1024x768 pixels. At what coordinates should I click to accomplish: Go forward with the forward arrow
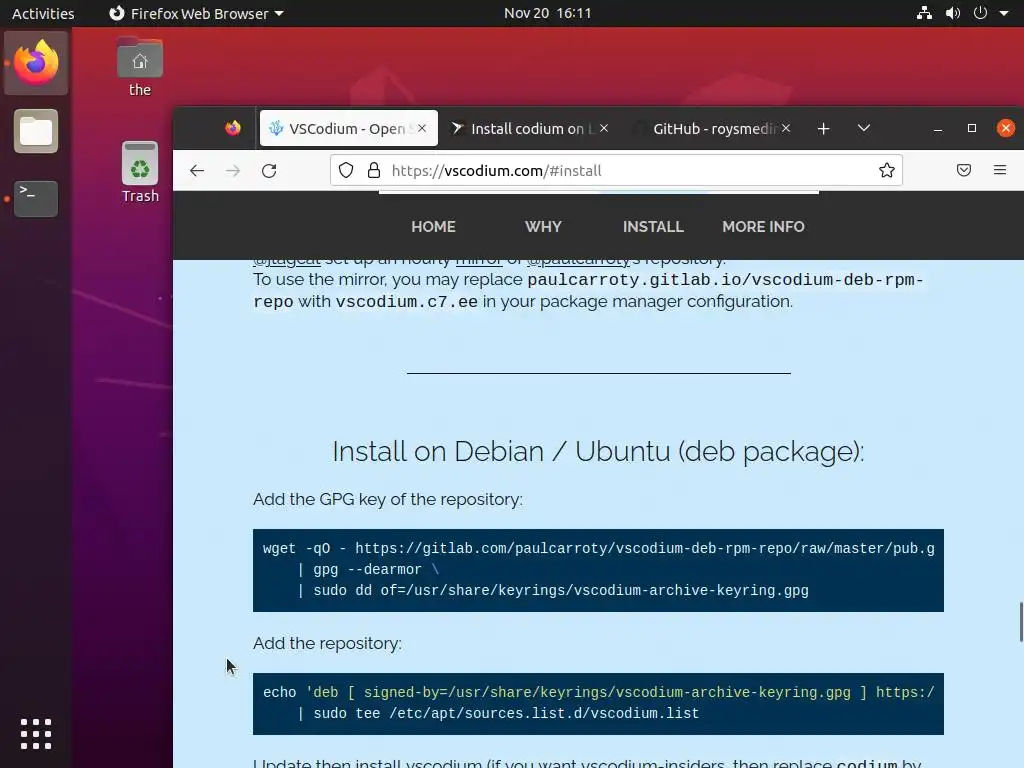(x=233, y=170)
